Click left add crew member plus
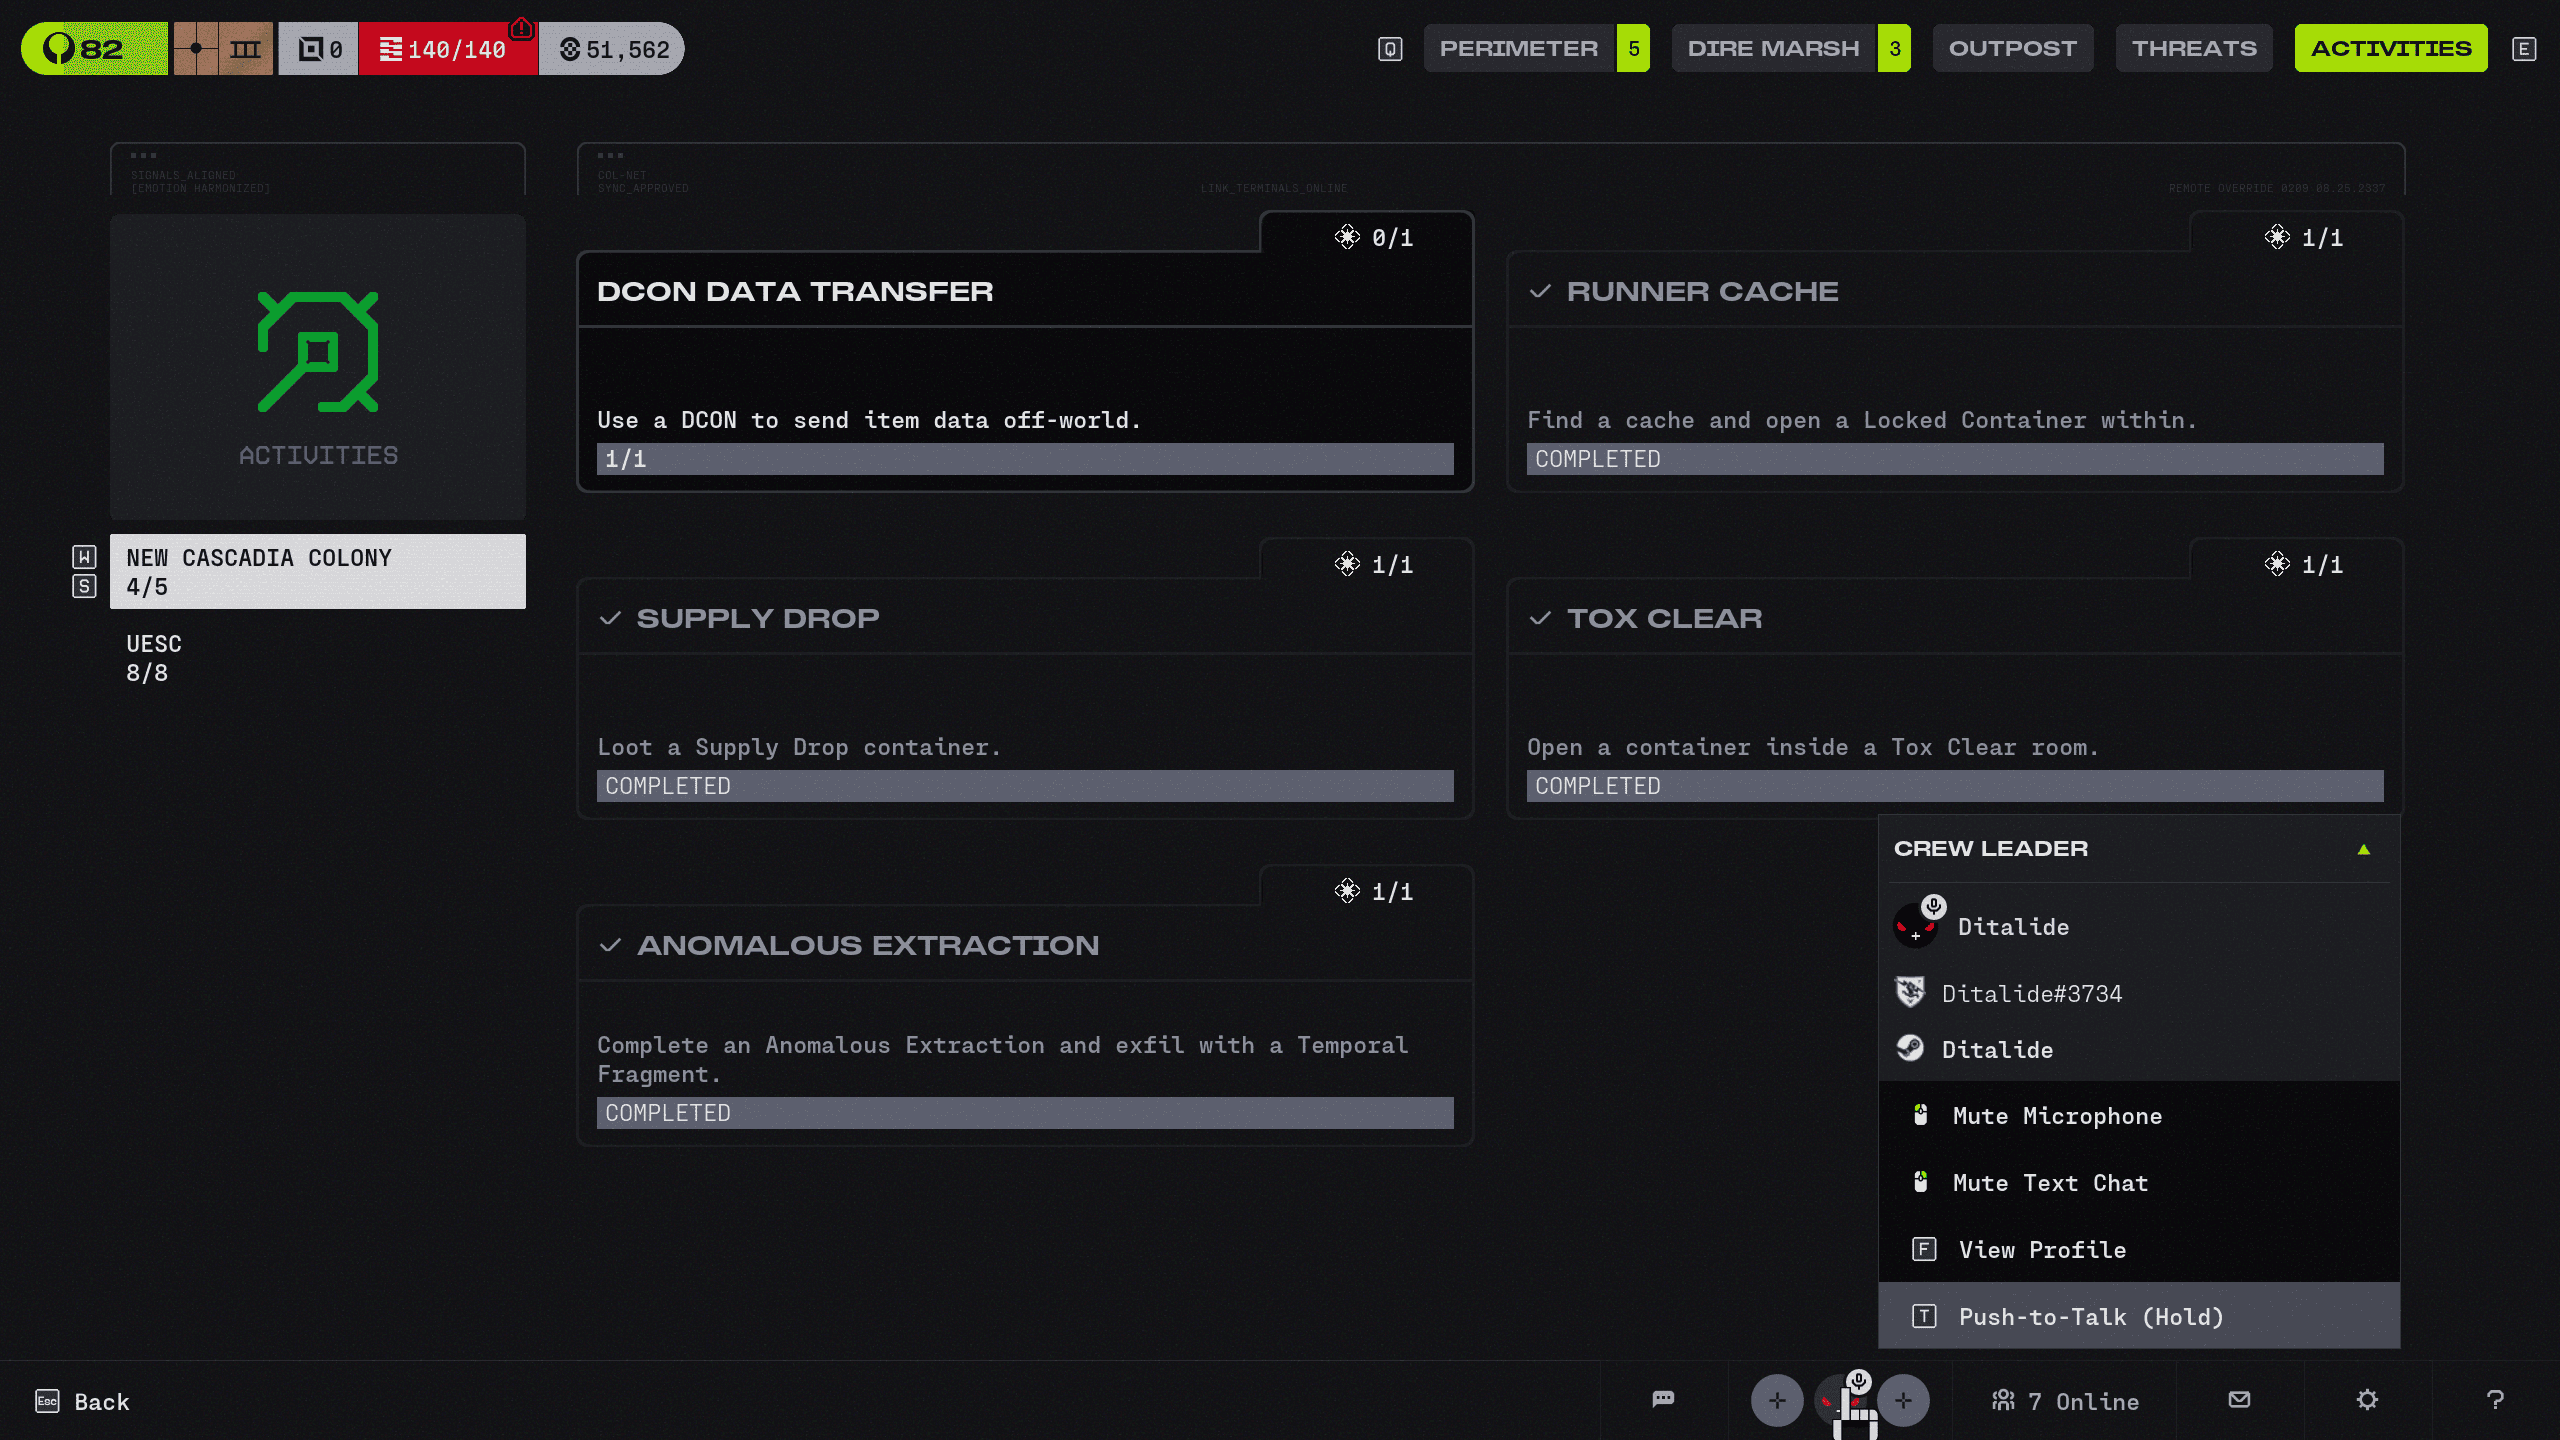2560x1440 pixels. pos(1776,1400)
